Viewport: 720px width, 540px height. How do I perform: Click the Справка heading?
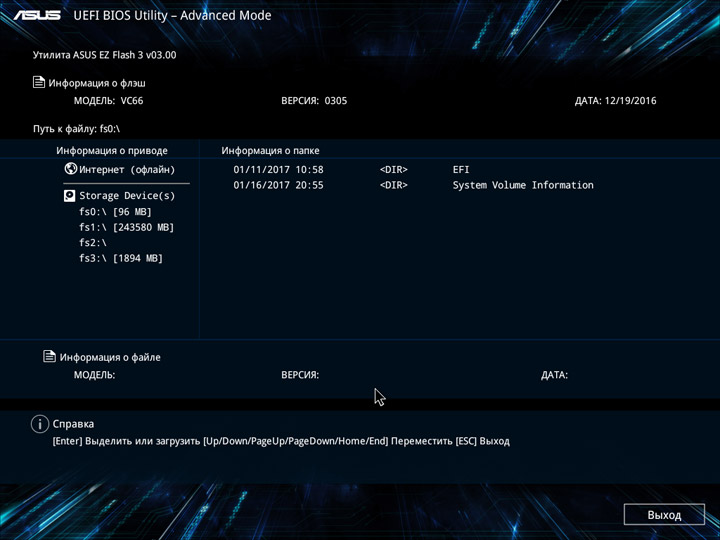pos(73,424)
